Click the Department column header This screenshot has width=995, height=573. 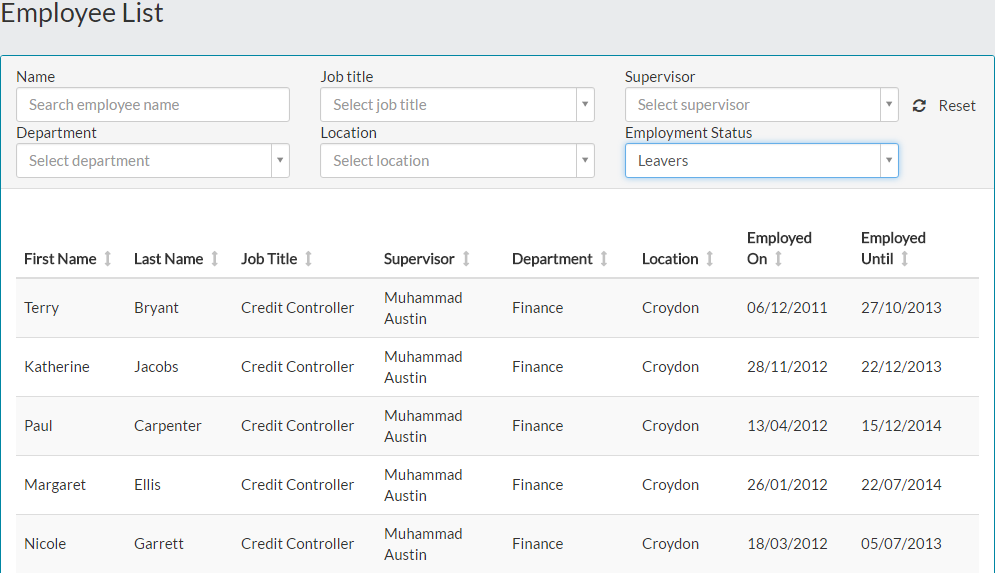[x=552, y=259]
